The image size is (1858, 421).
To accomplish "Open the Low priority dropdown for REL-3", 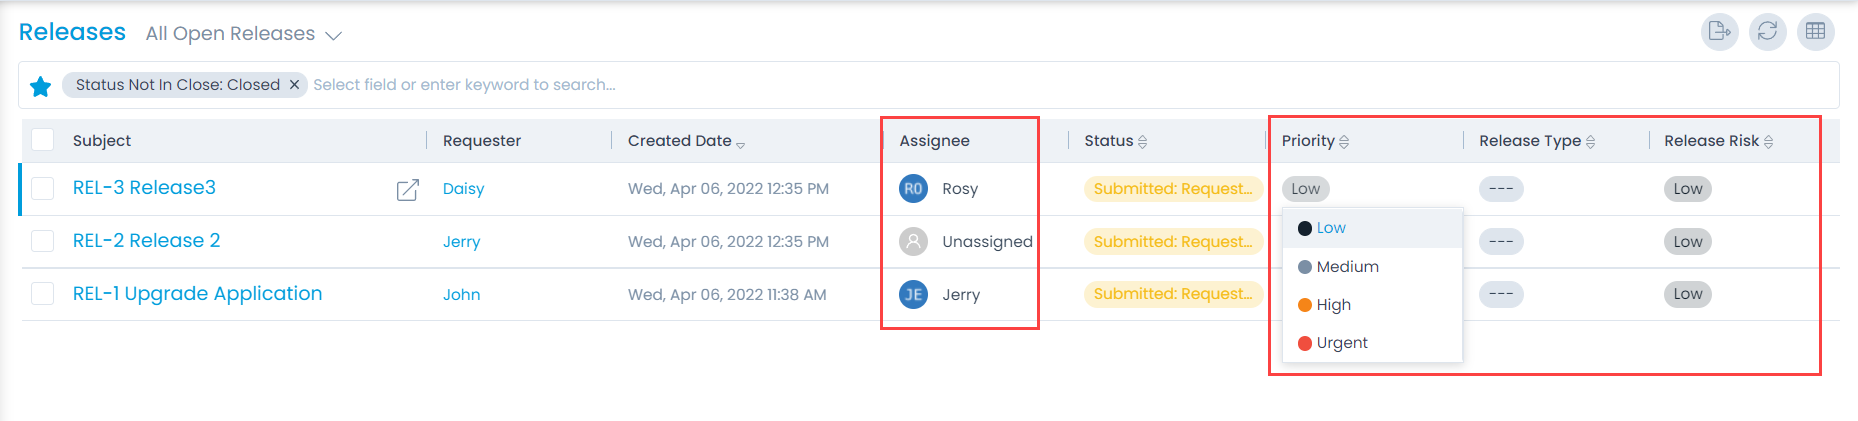I will pyautogui.click(x=1305, y=189).
